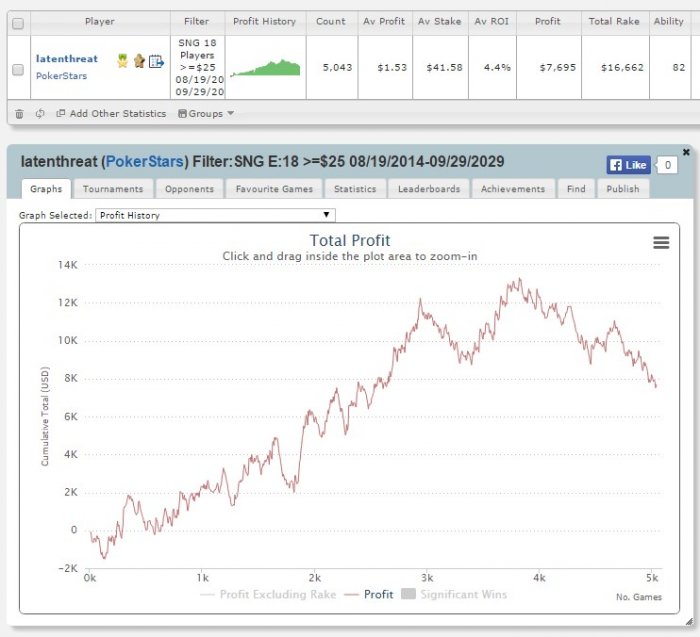Viewport: 700px width, 637px height.
Task: Switch to the Leaderboards tab
Action: (x=429, y=189)
